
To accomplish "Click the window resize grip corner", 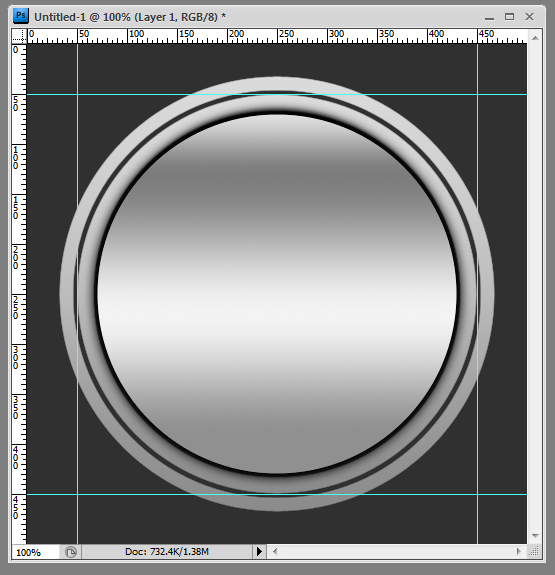I will click(x=534, y=551).
